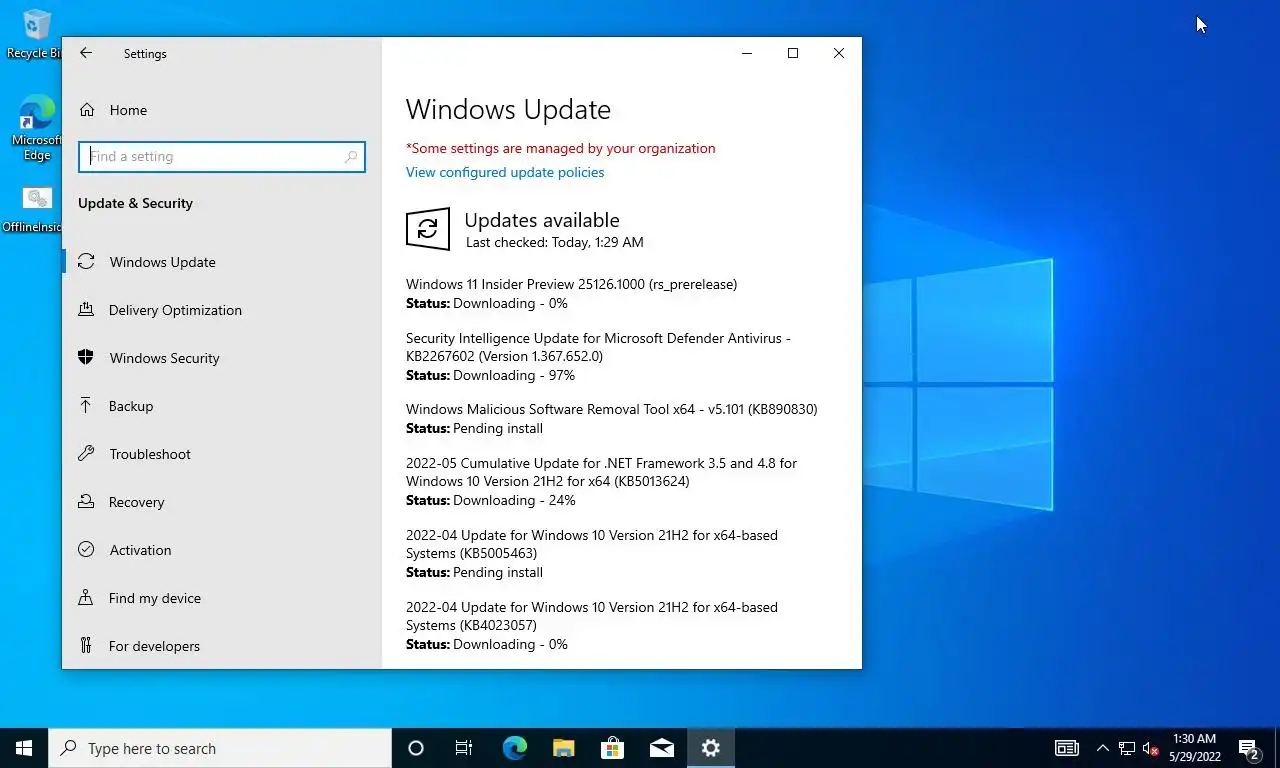
Task: Click the Recovery icon in sidebar
Action: pos(87,502)
